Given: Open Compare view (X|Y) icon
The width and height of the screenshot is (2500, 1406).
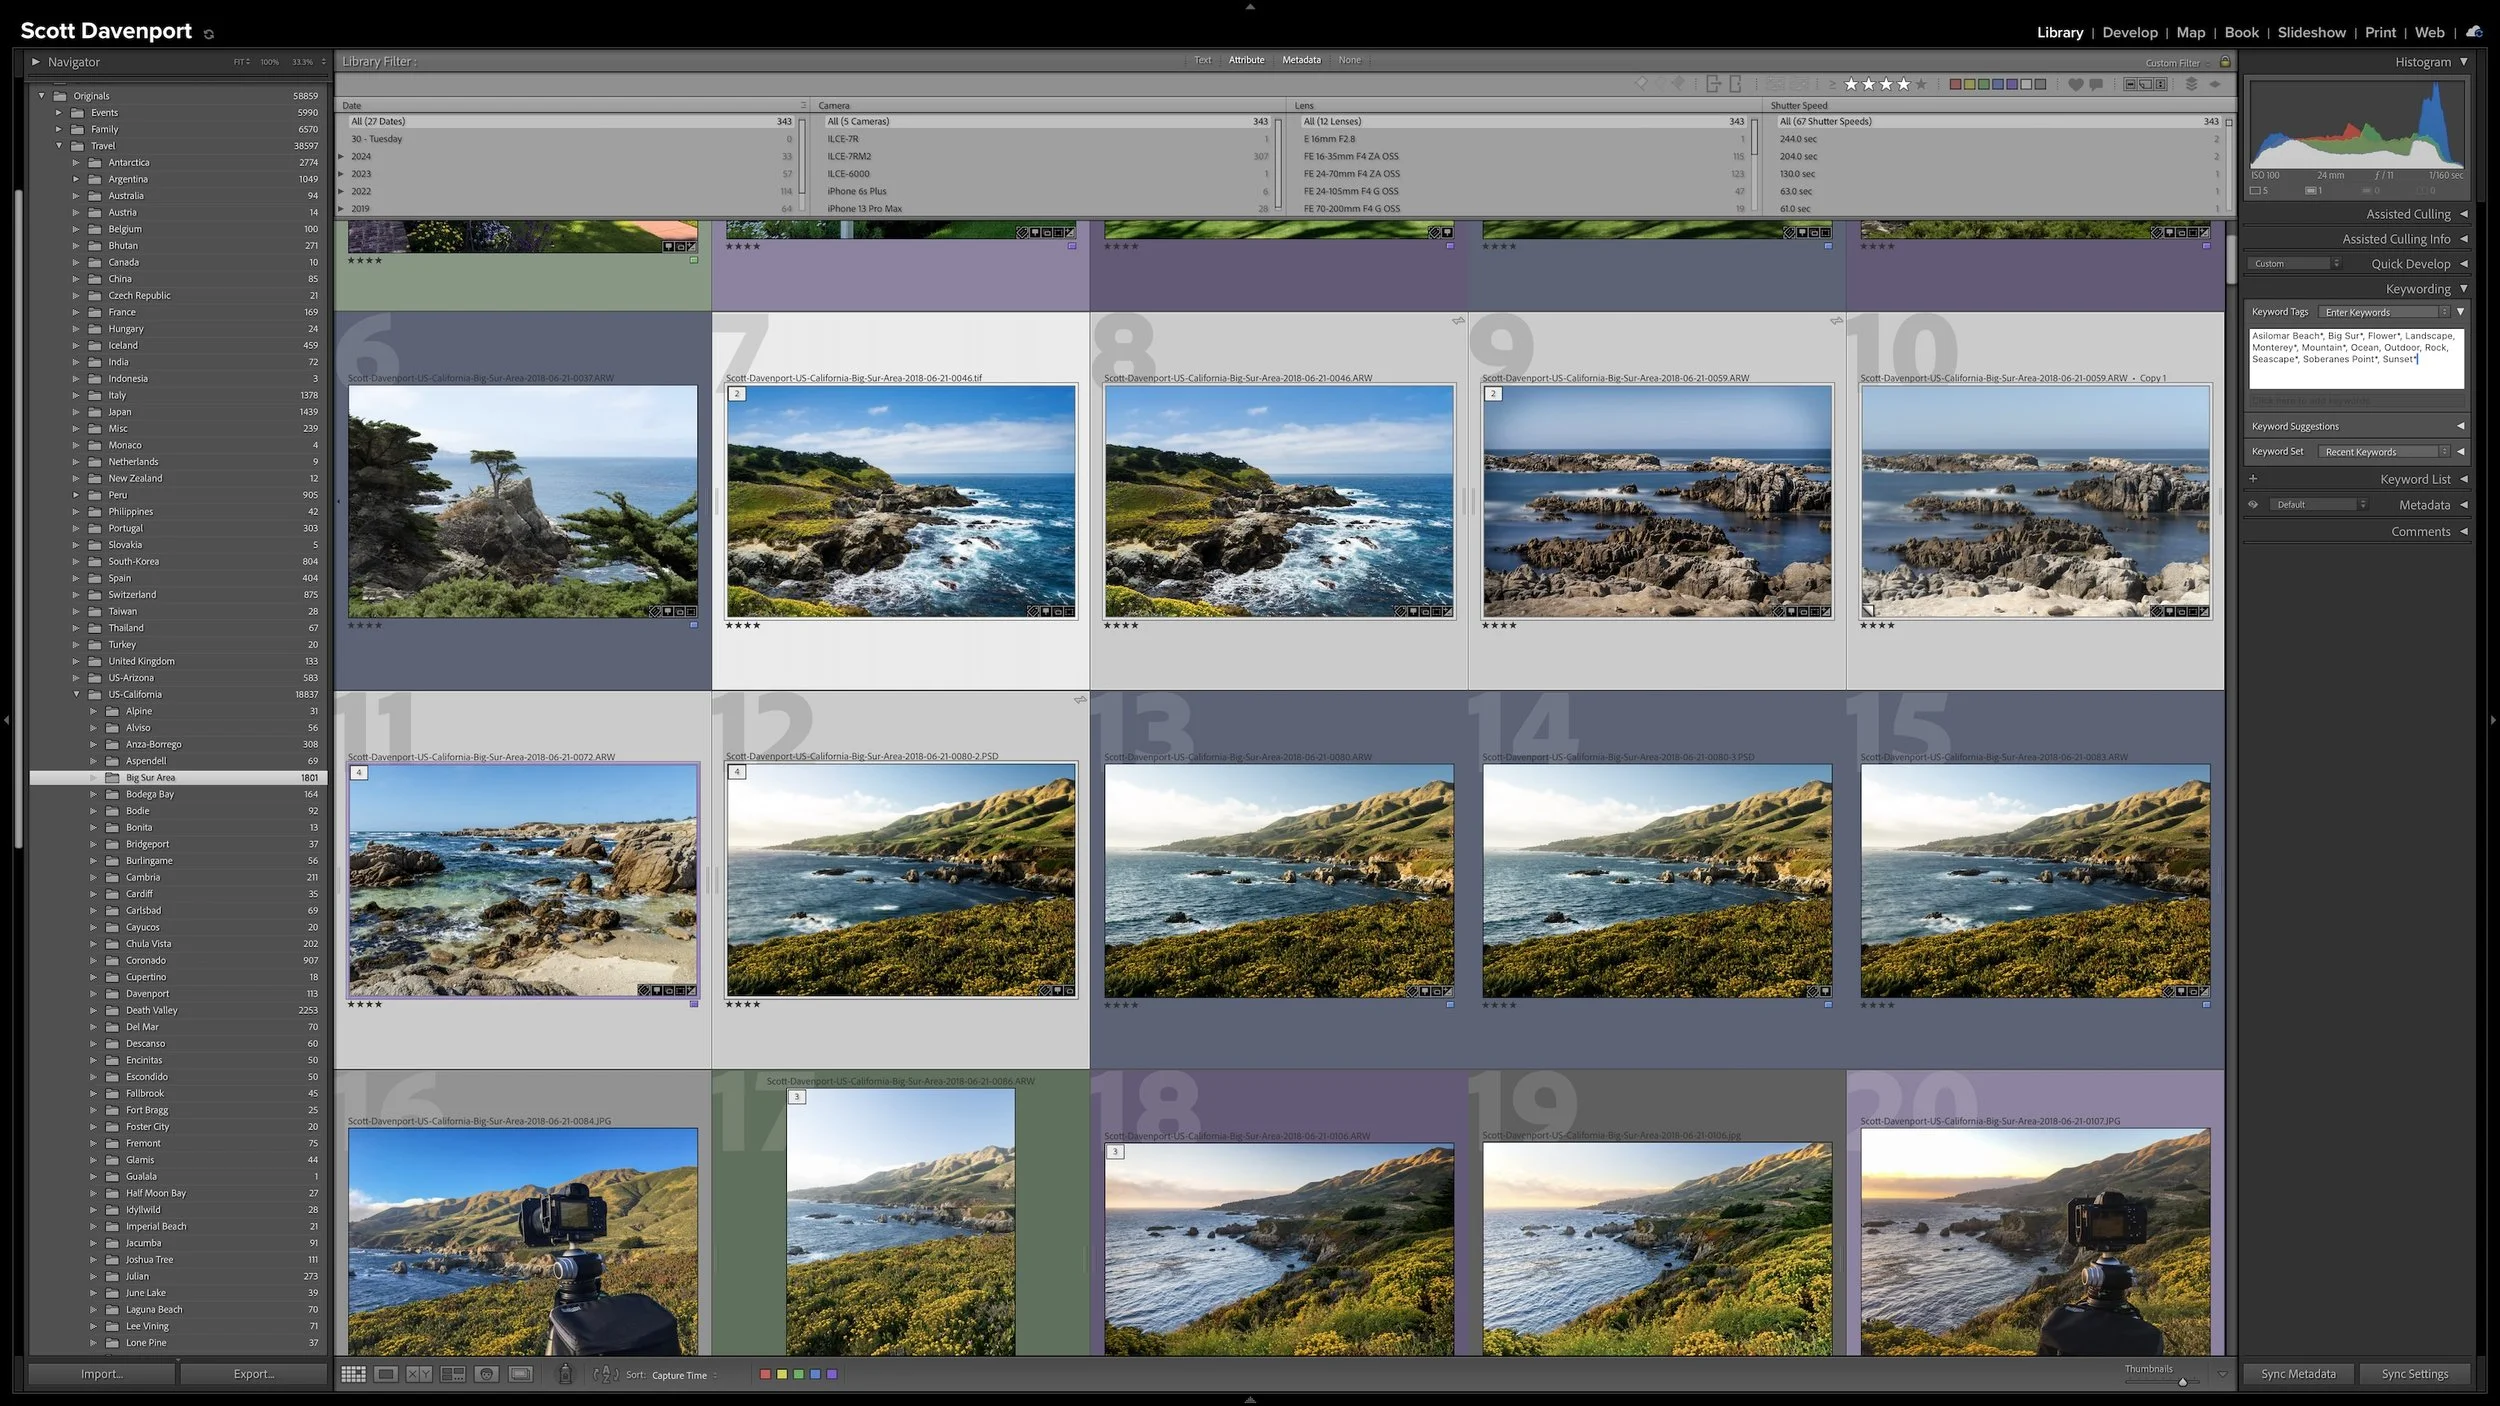Looking at the screenshot, I should (x=419, y=1374).
